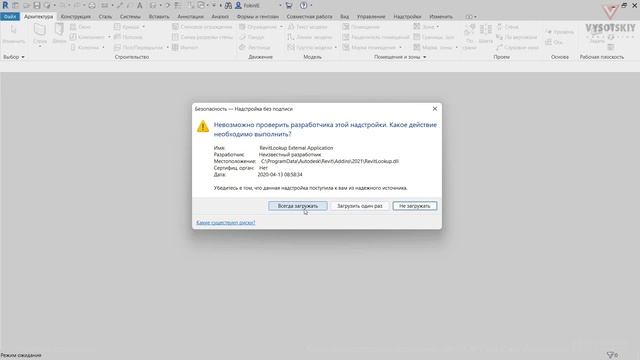
Task: Click the Help question mark icon
Action: tap(303, 5)
